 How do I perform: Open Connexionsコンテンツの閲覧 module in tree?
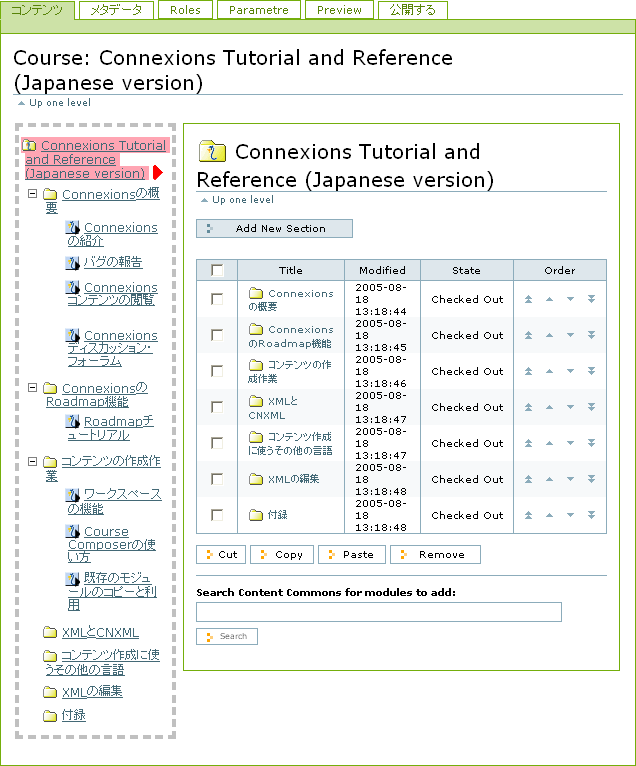click(x=112, y=294)
